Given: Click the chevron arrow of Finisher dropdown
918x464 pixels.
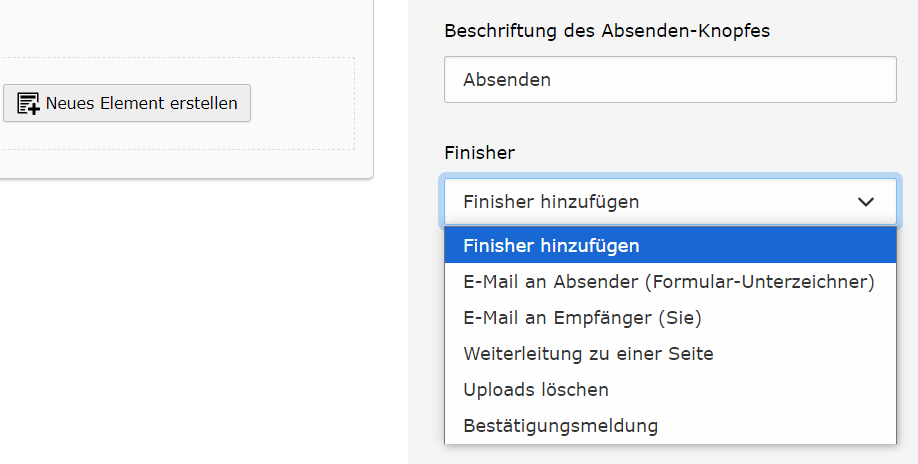Looking at the screenshot, I should [x=866, y=202].
